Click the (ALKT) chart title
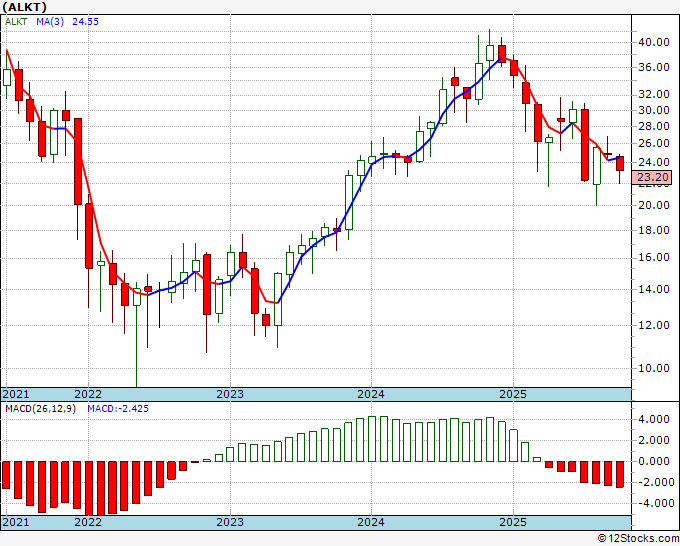 point(24,7)
